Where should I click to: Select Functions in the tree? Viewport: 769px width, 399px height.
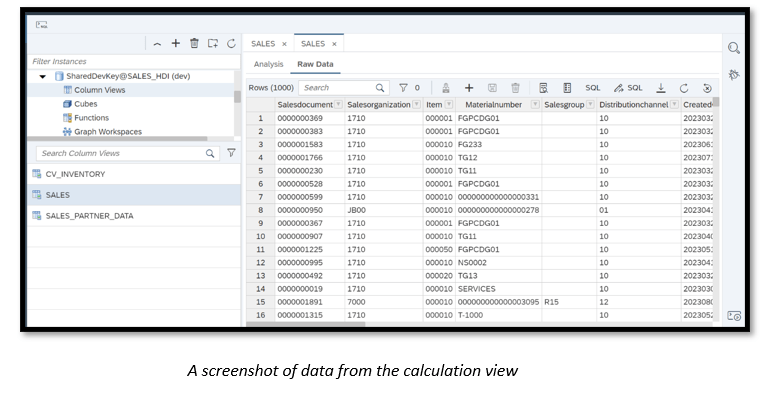(91, 118)
